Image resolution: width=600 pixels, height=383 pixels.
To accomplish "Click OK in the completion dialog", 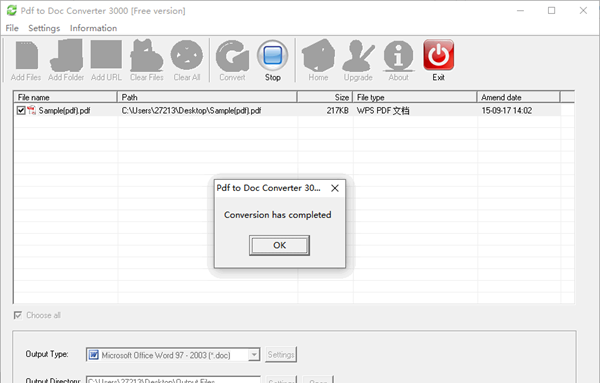I will point(279,245).
